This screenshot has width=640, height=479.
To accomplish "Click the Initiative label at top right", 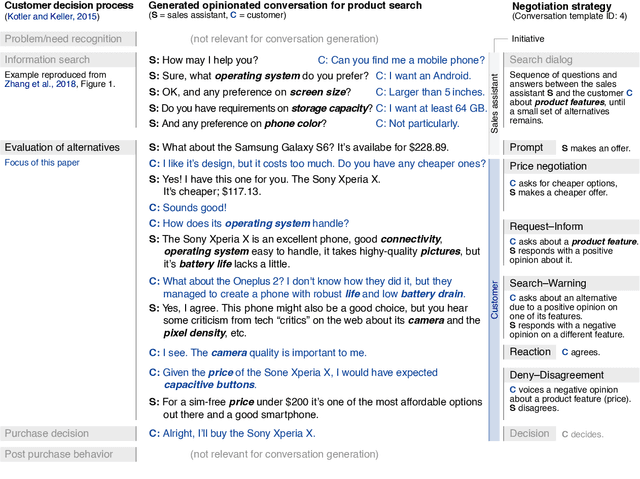I will pos(528,39).
